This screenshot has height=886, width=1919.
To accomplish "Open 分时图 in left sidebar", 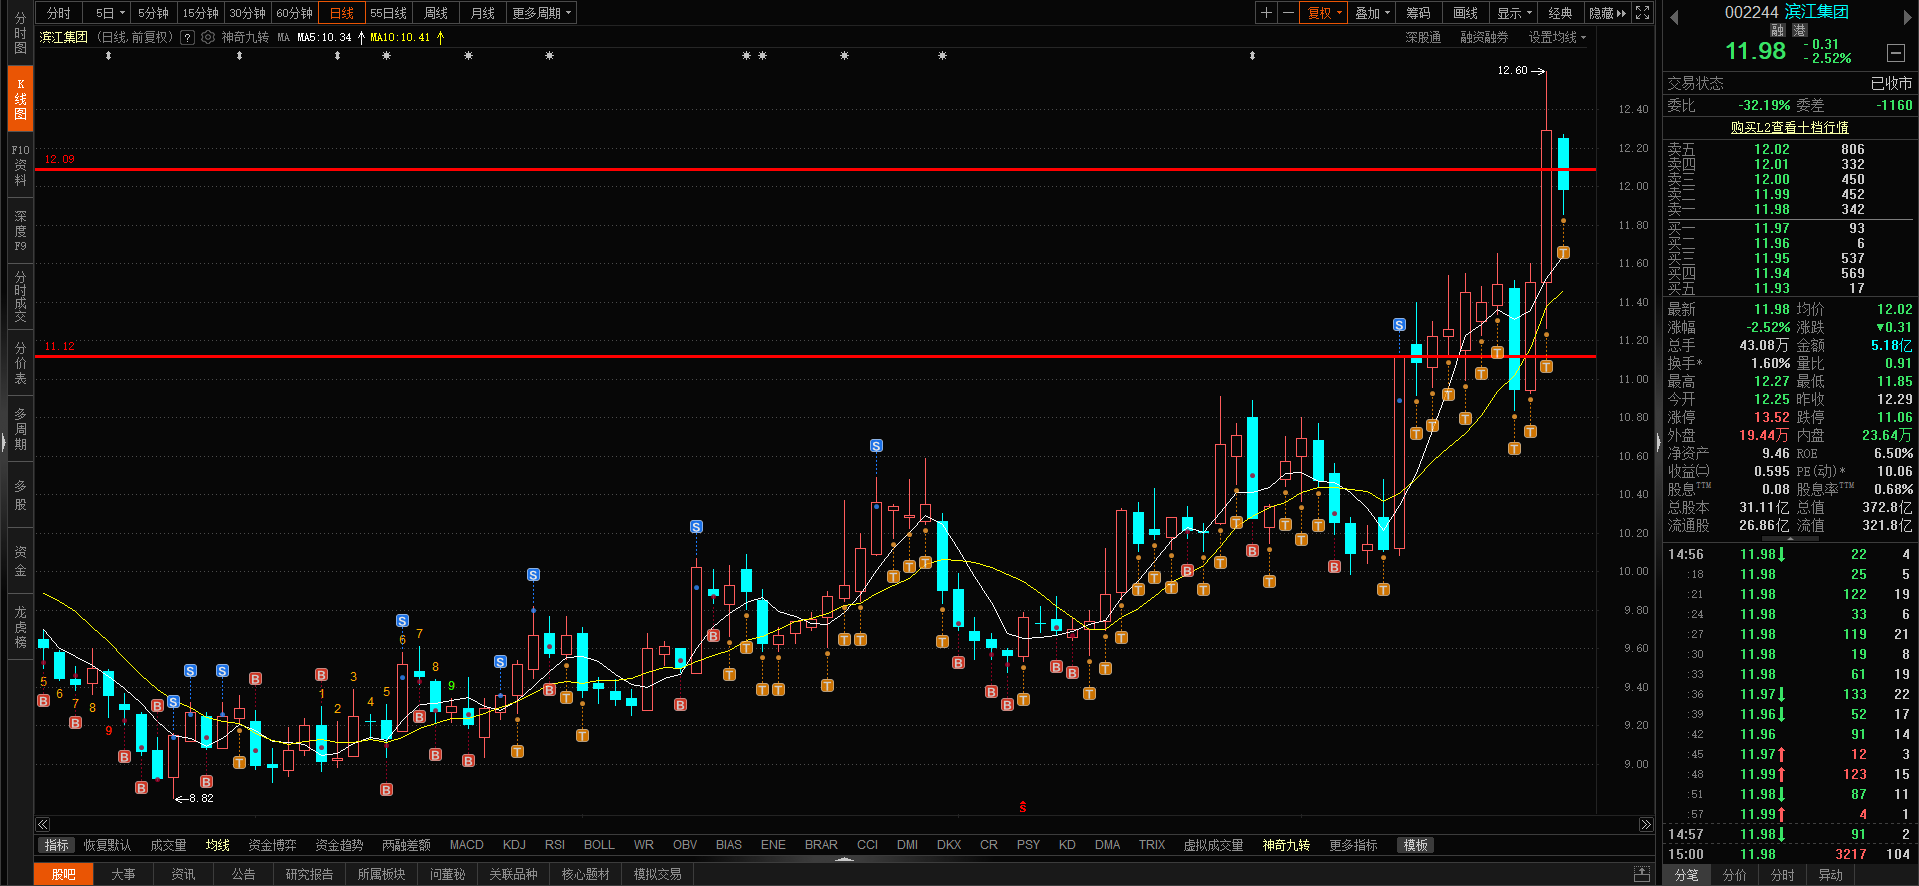I will point(20,34).
